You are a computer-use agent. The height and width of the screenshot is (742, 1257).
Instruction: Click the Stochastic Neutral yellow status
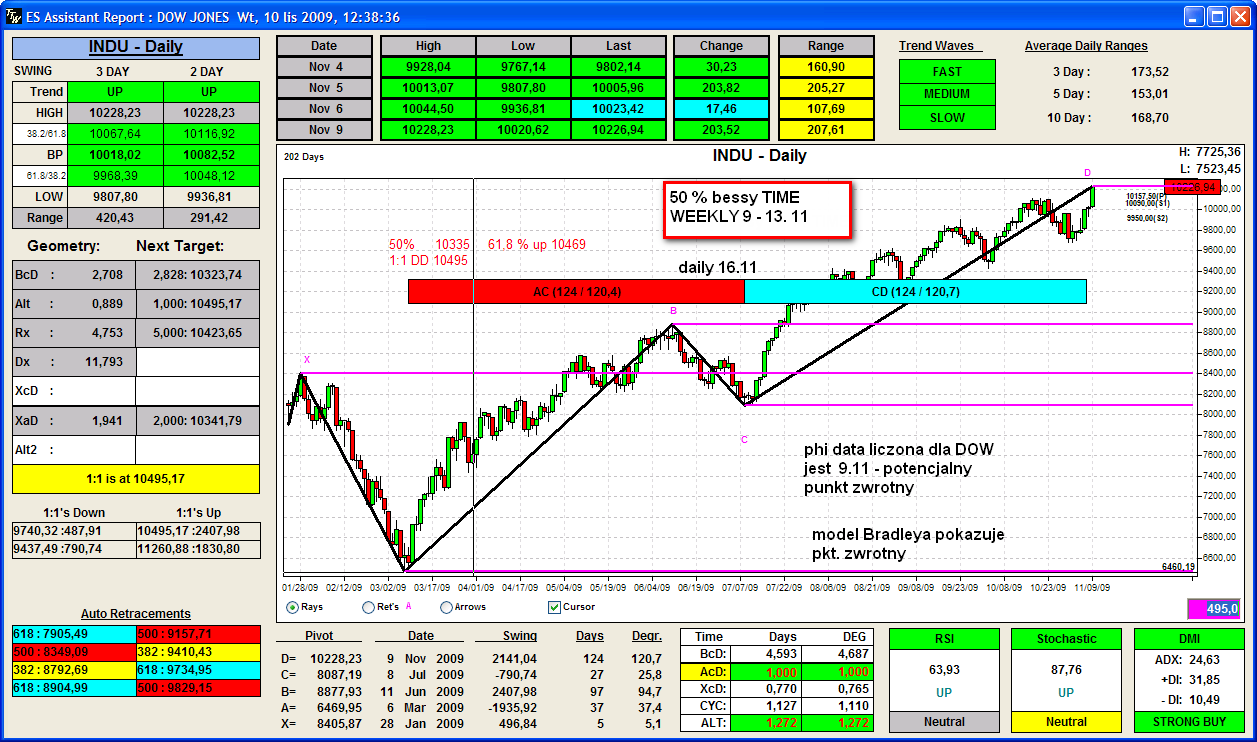(1066, 722)
